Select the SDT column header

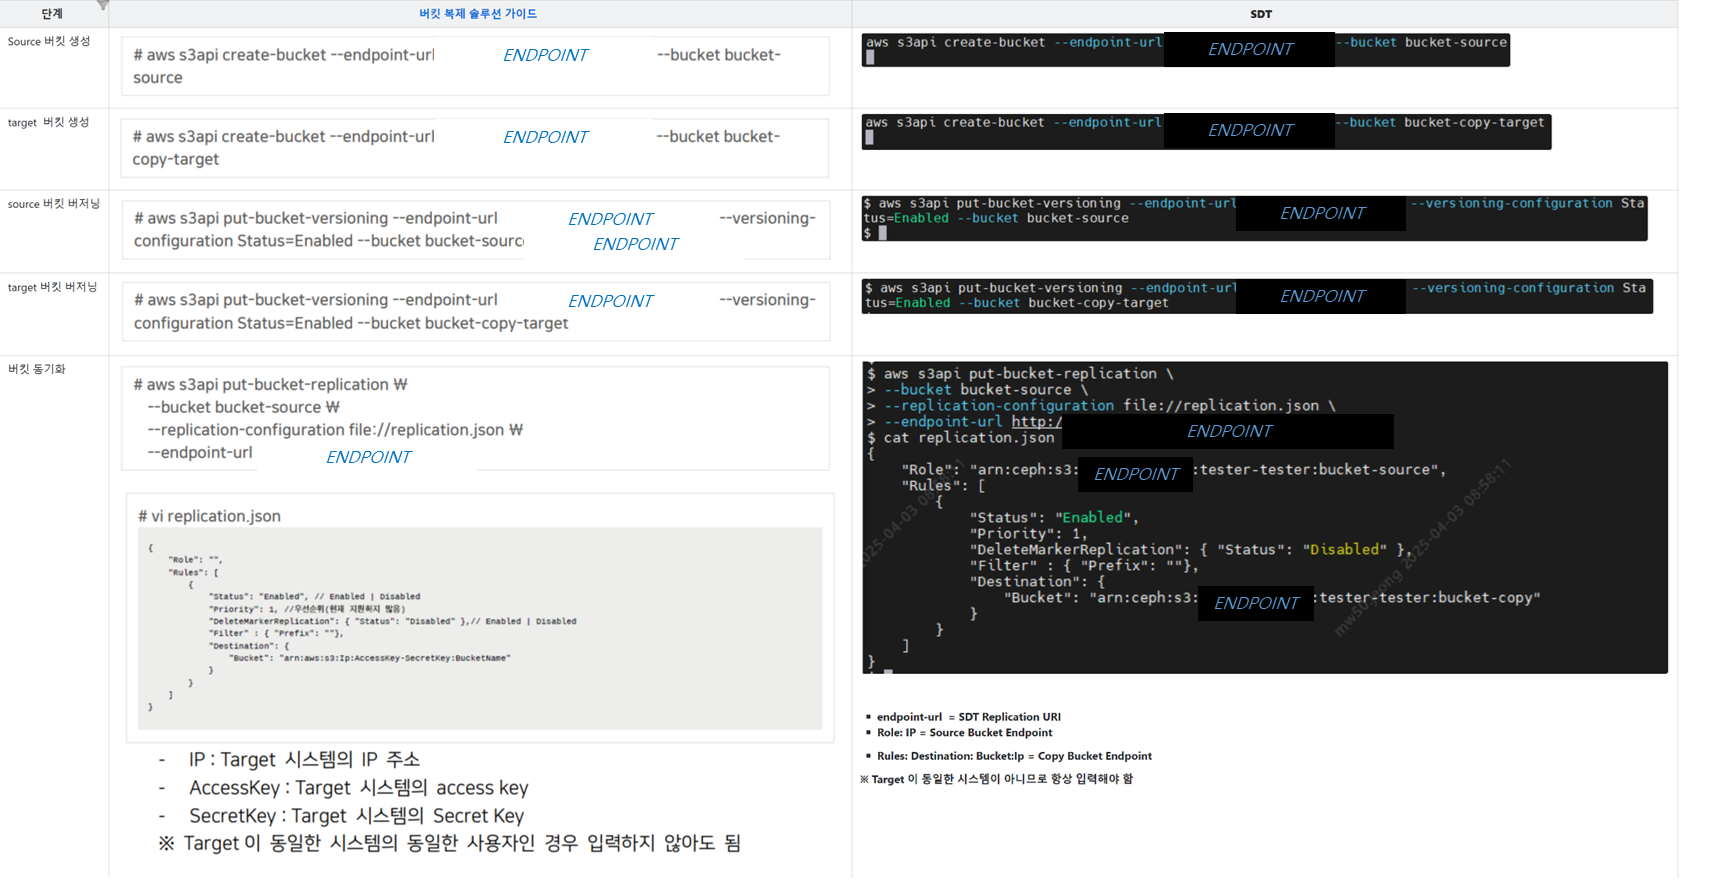pos(1261,14)
